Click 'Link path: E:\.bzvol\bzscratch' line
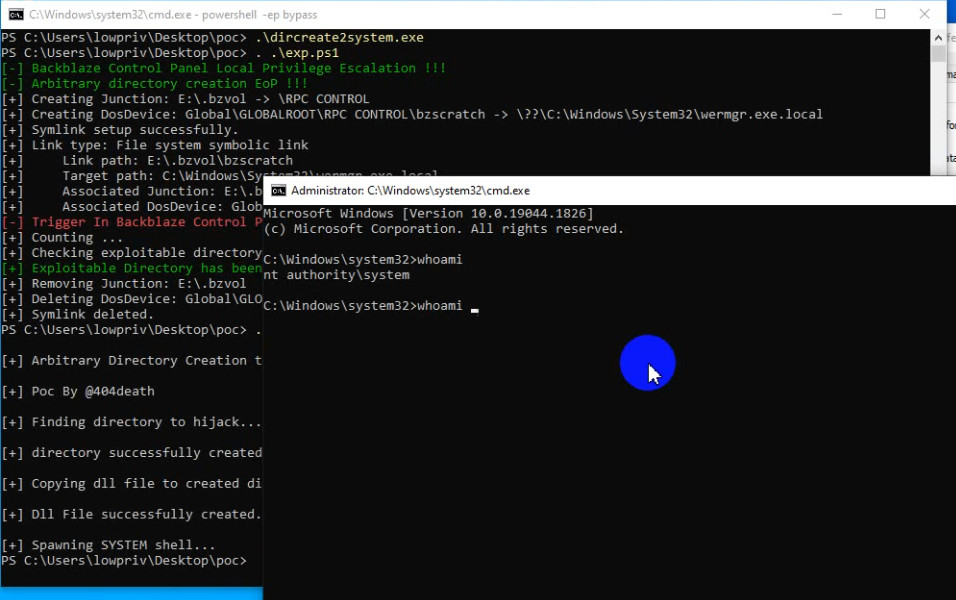 [147, 160]
